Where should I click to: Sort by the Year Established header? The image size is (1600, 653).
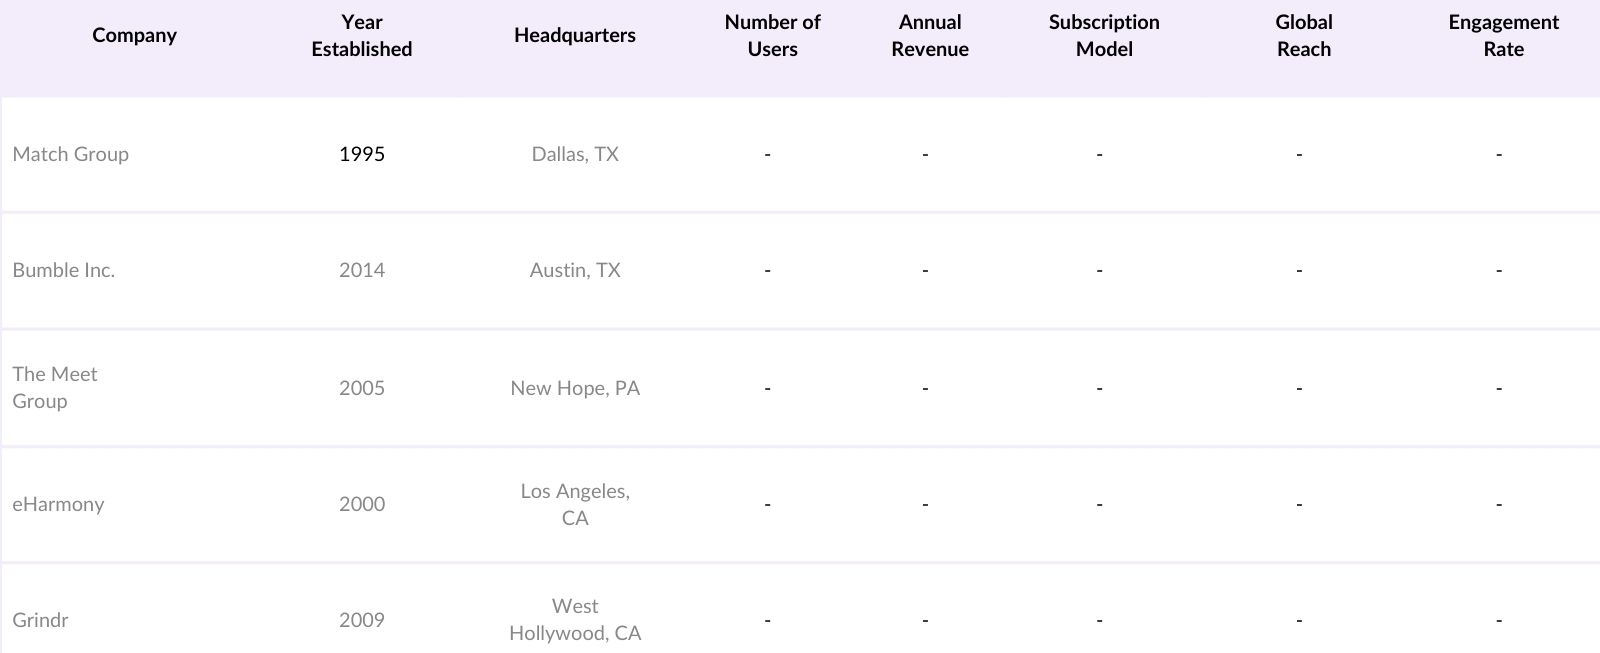pos(361,35)
